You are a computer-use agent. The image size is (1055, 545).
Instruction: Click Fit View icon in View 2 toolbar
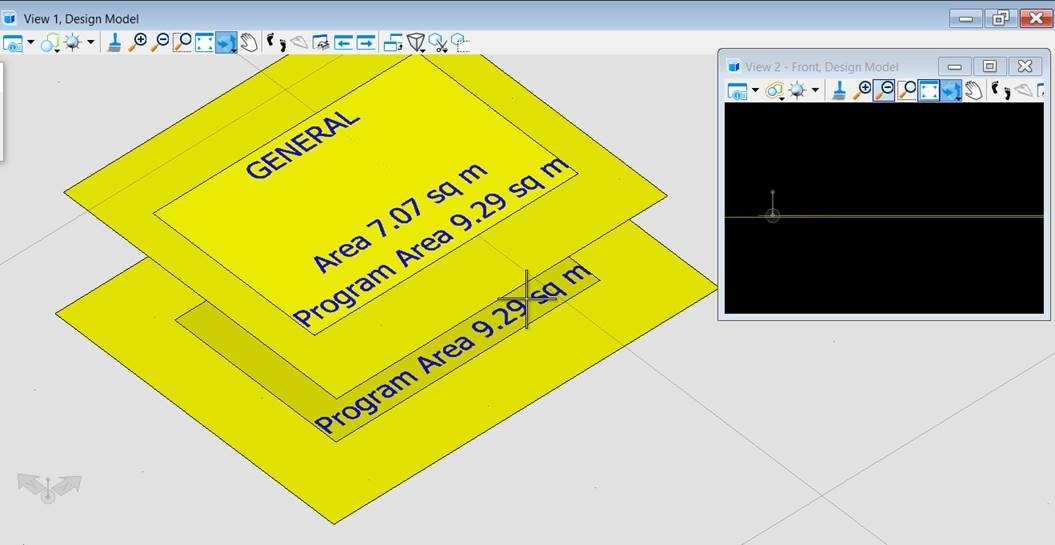(929, 90)
